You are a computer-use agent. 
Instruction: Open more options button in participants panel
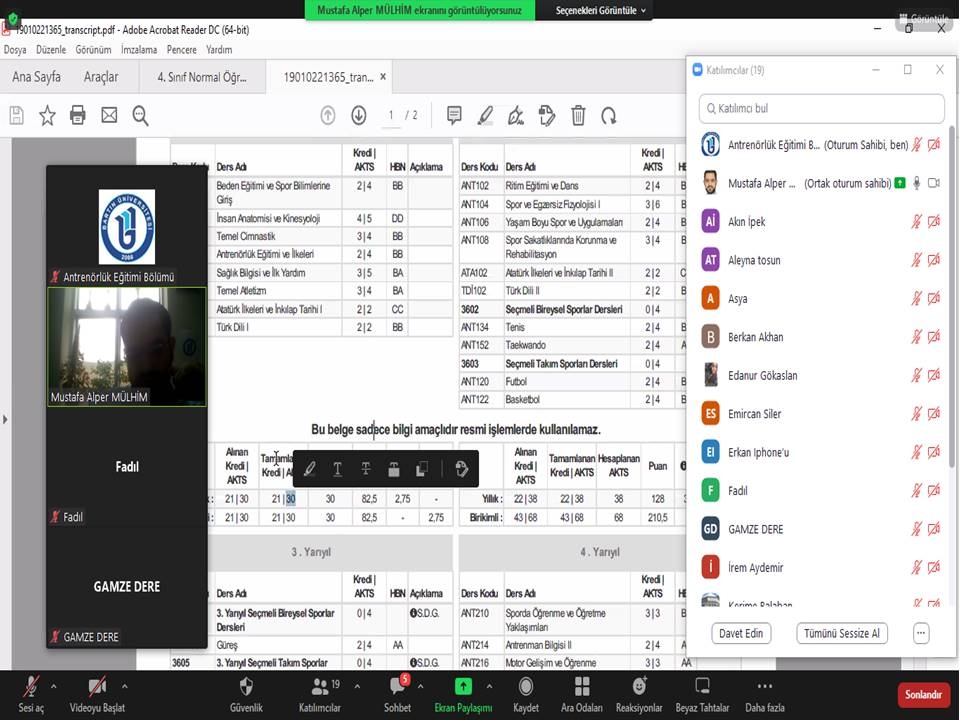[921, 633]
